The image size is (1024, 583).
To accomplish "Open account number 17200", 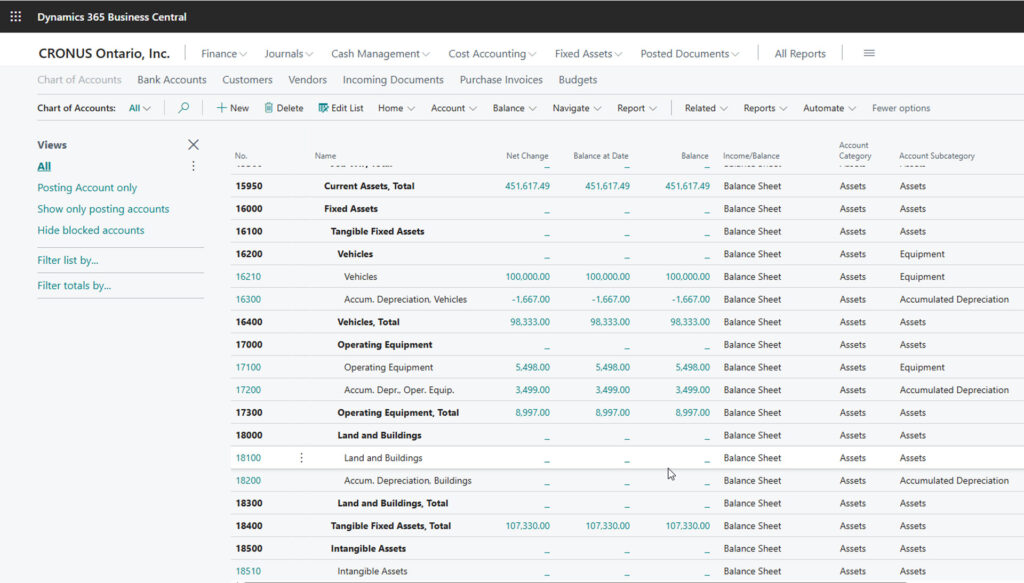I will tap(248, 390).
